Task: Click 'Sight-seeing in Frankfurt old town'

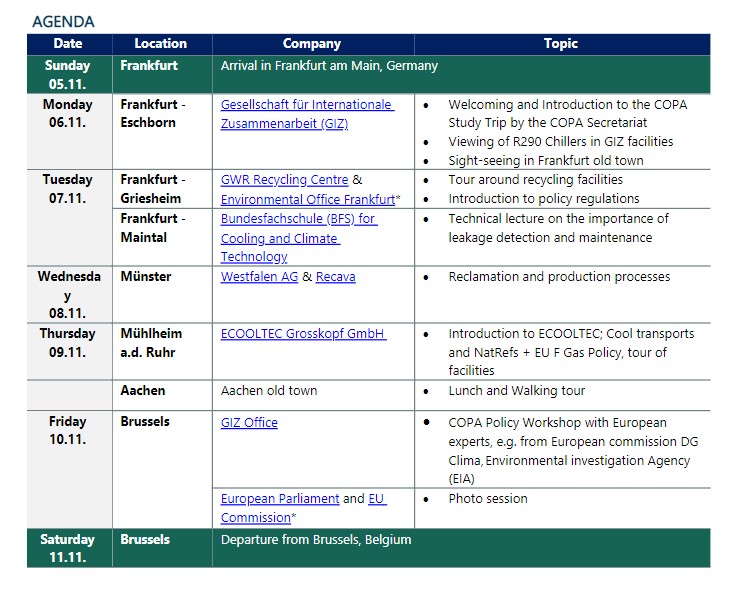Action: pyautogui.click(x=546, y=161)
